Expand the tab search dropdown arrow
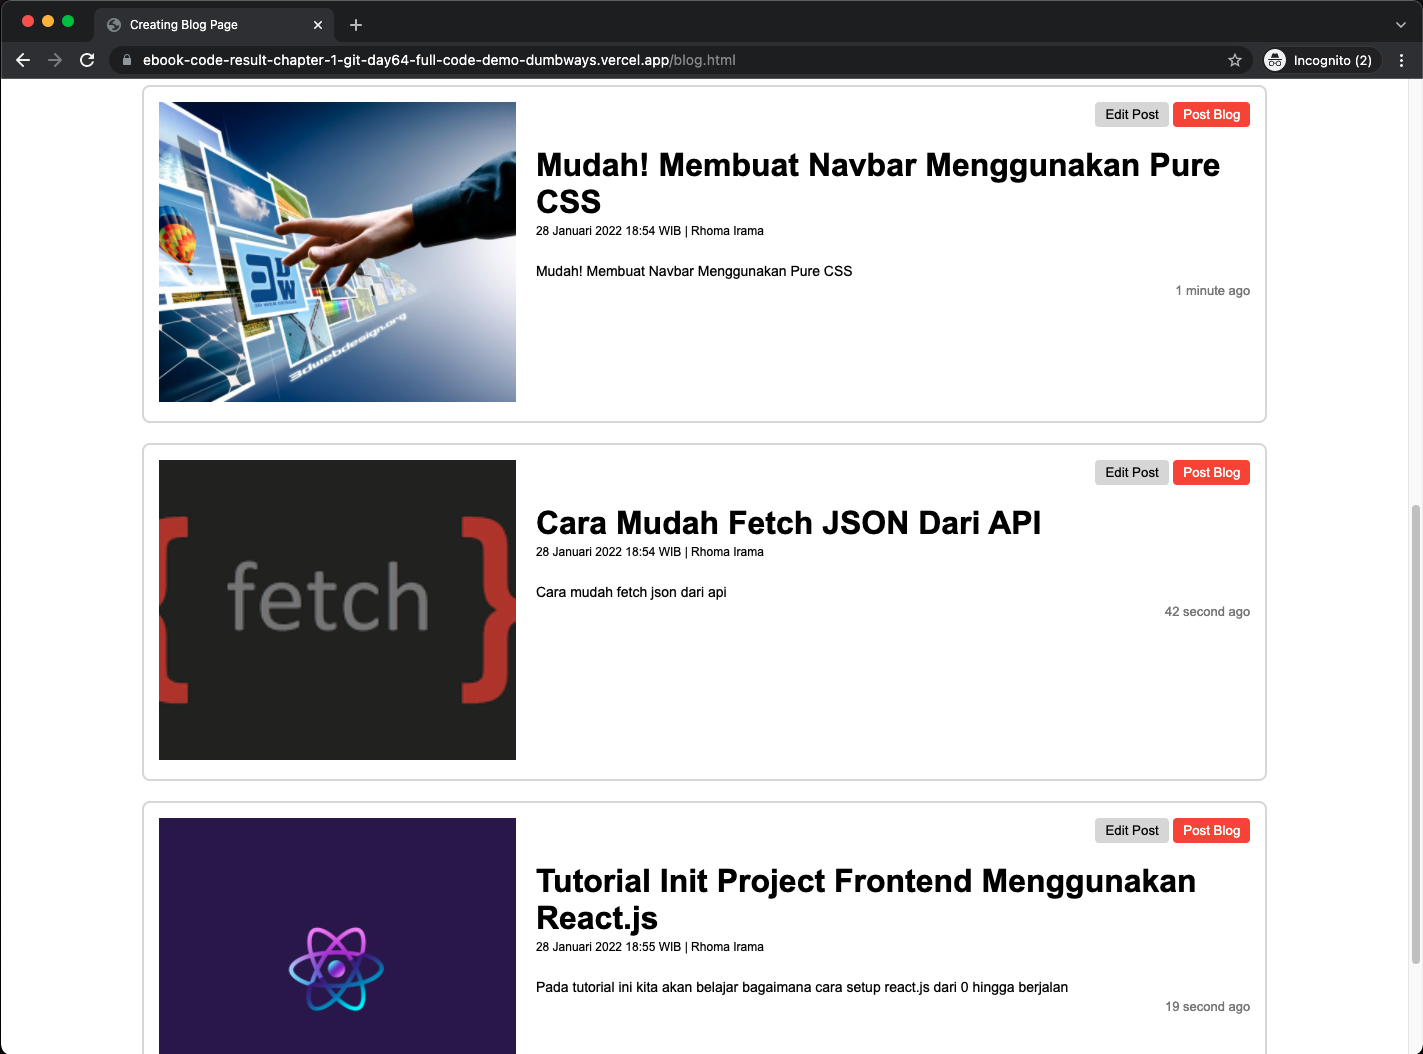1423x1054 pixels. [x=1400, y=25]
